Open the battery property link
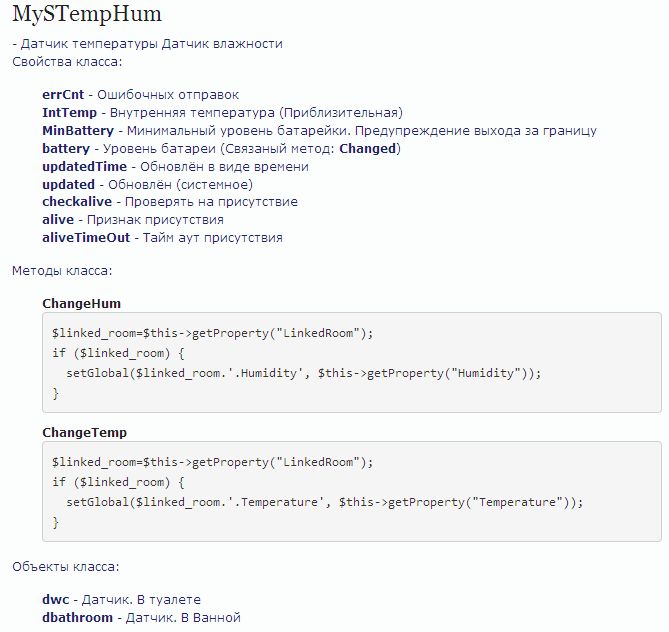This screenshot has width=669, height=632. (x=66, y=149)
